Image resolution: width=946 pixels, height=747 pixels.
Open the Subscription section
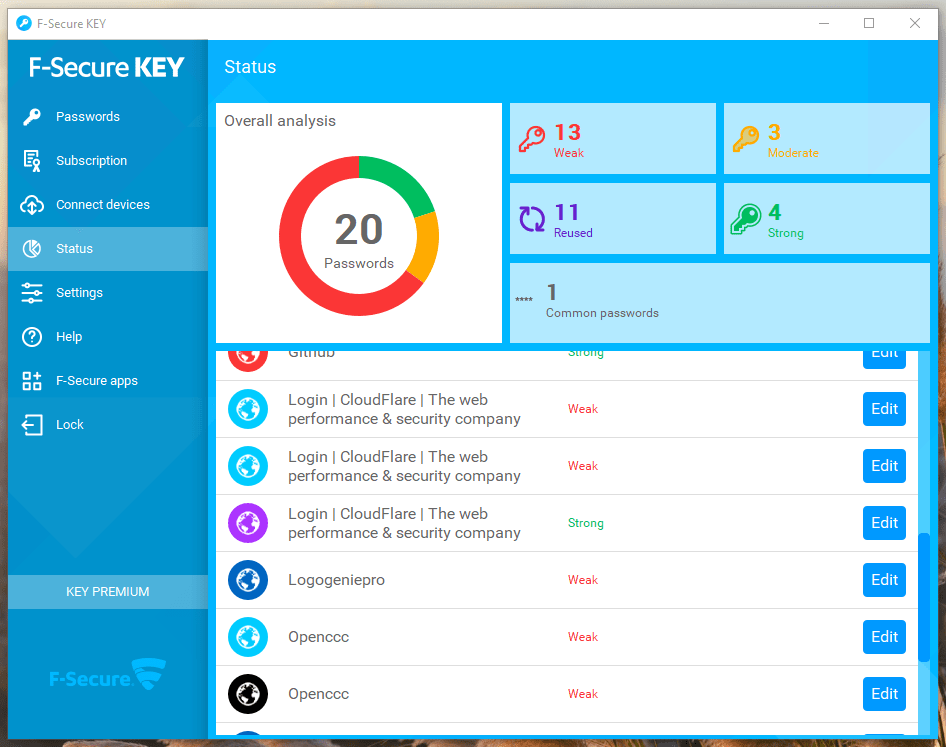[108, 161]
